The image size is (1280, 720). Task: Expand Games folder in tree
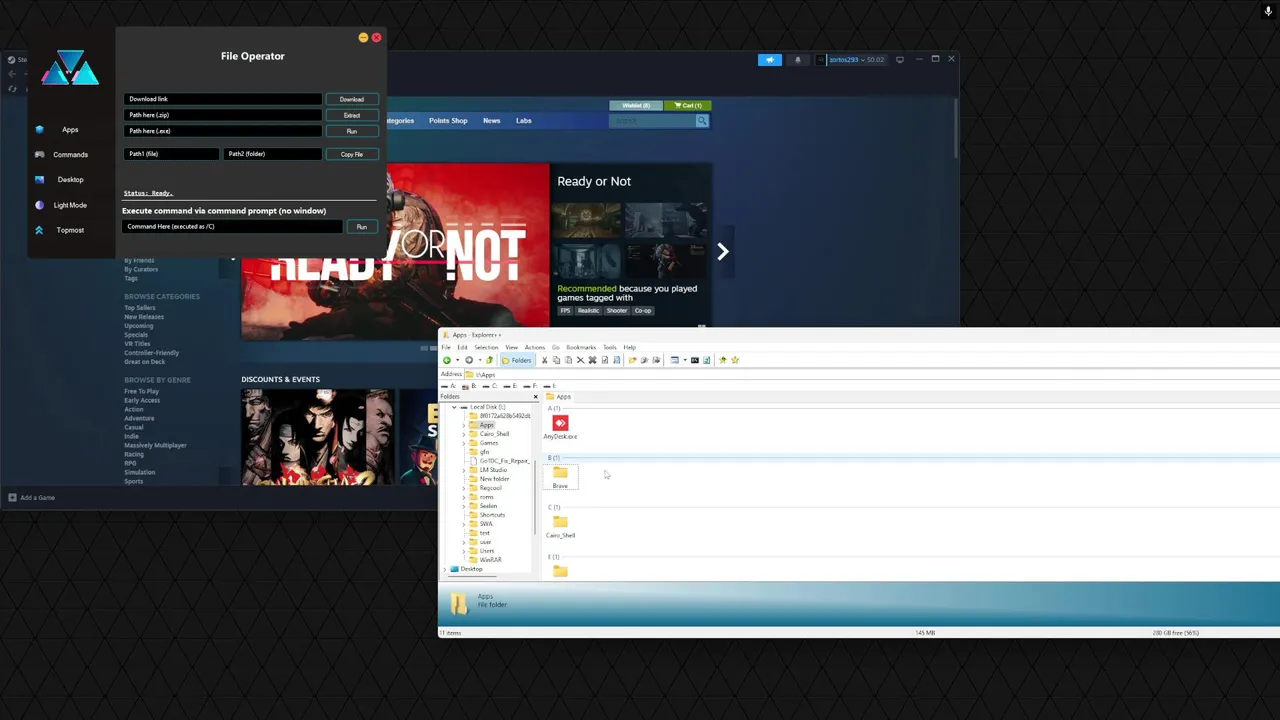(x=464, y=443)
